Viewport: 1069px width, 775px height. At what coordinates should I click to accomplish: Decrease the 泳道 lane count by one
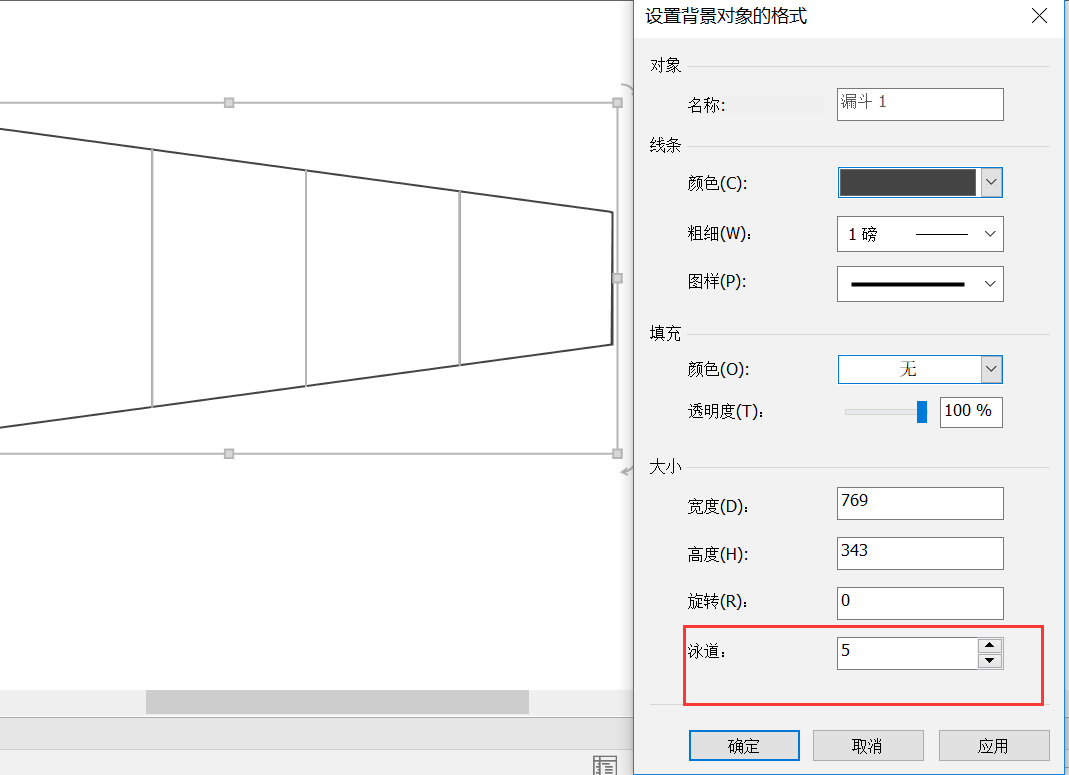pos(990,661)
